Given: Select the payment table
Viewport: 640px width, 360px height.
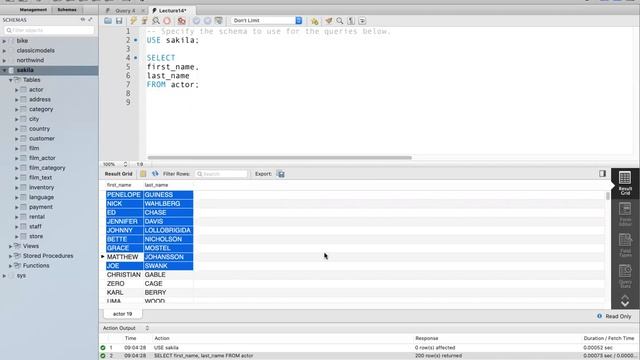Looking at the screenshot, I should (40, 207).
